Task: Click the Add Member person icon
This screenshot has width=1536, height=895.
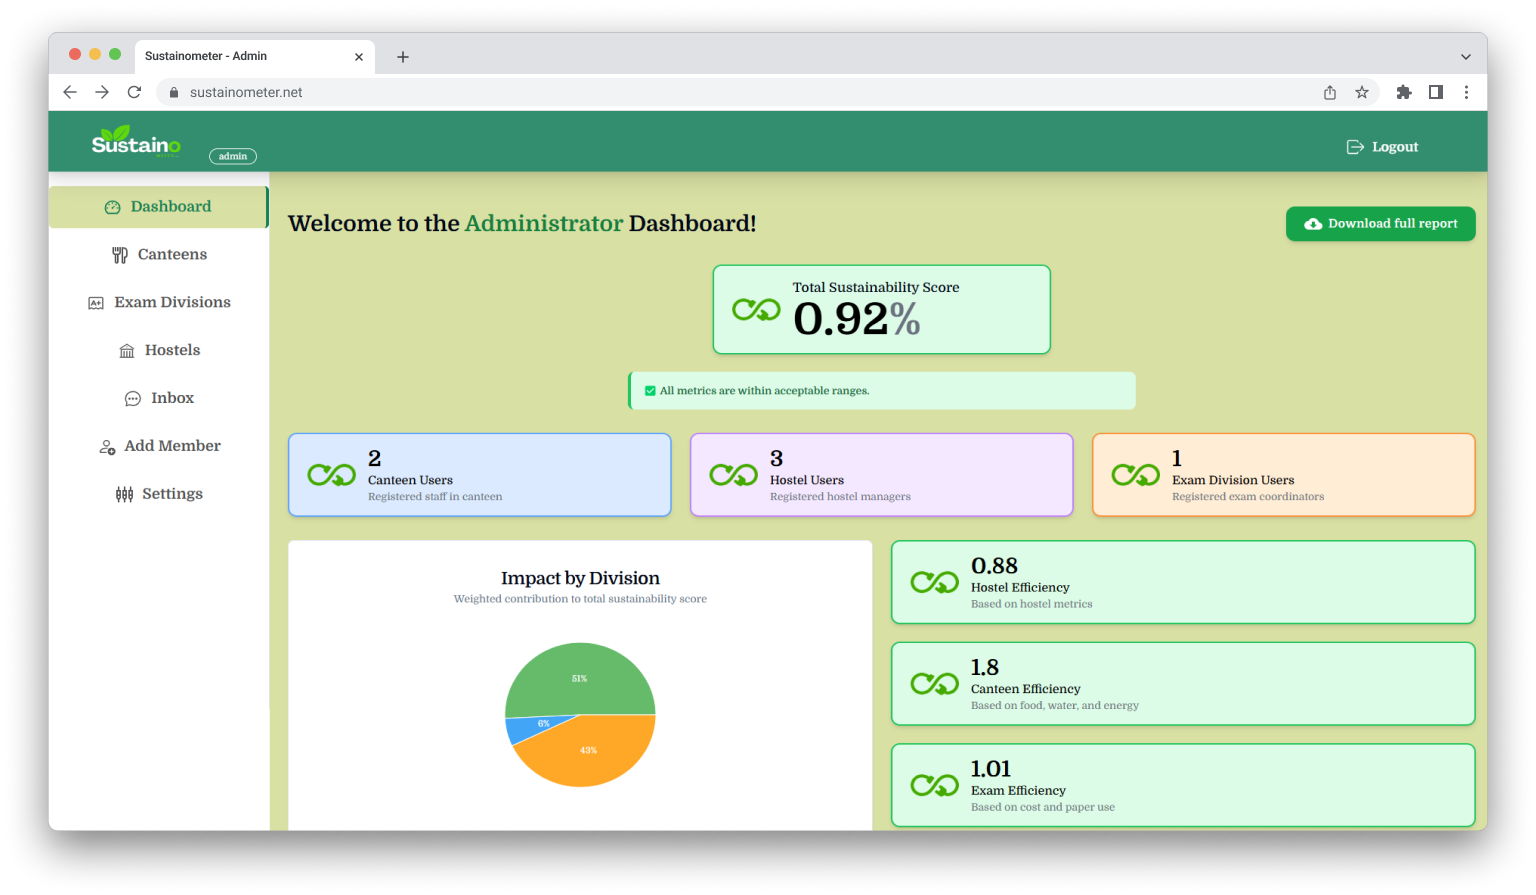Action: (x=107, y=447)
